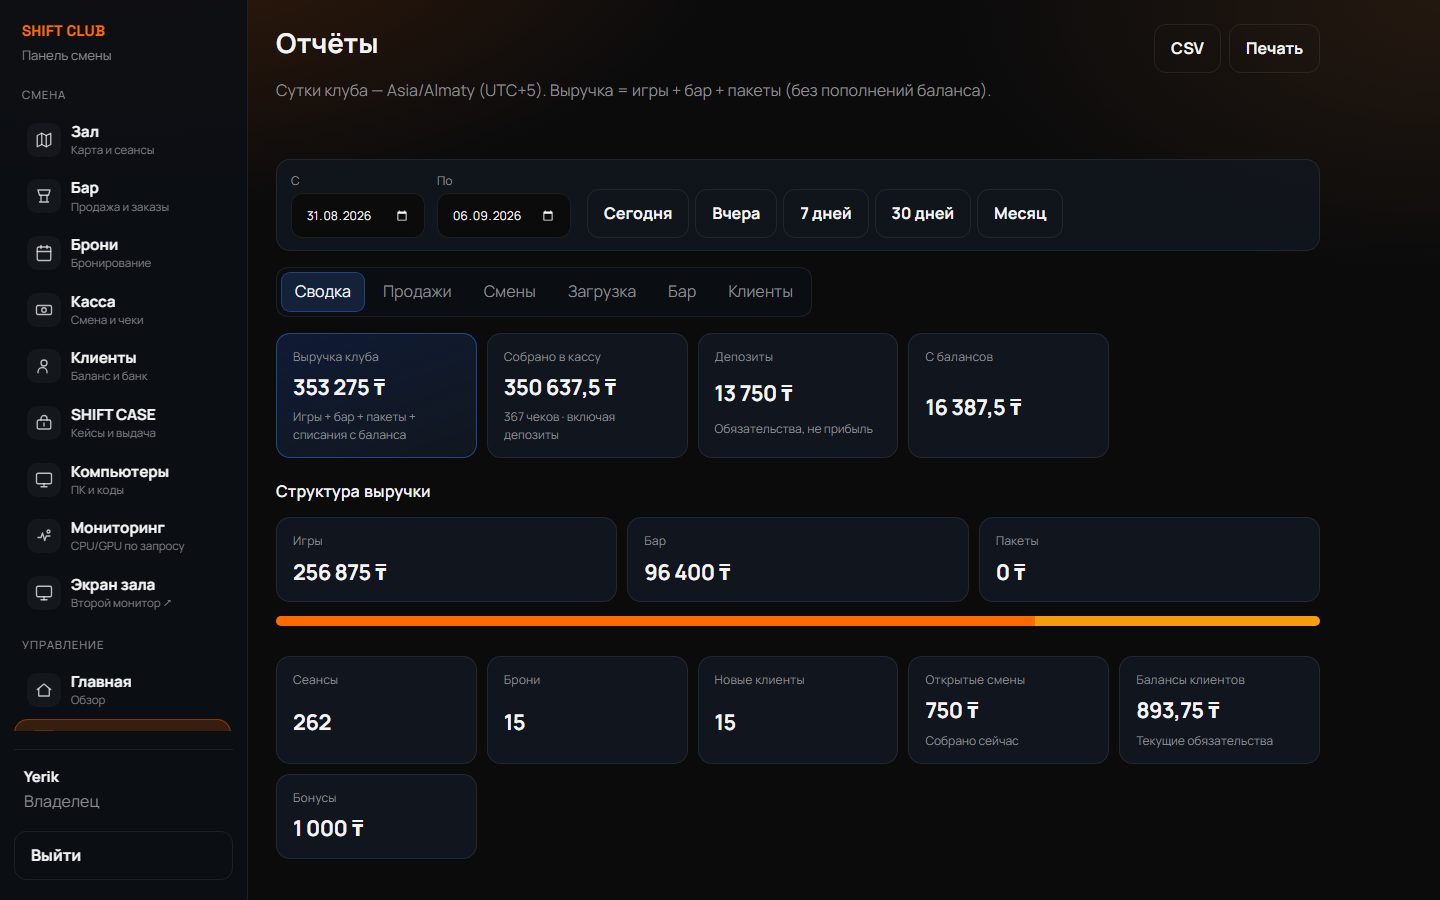Open the Загрузка tab

pos(602,292)
